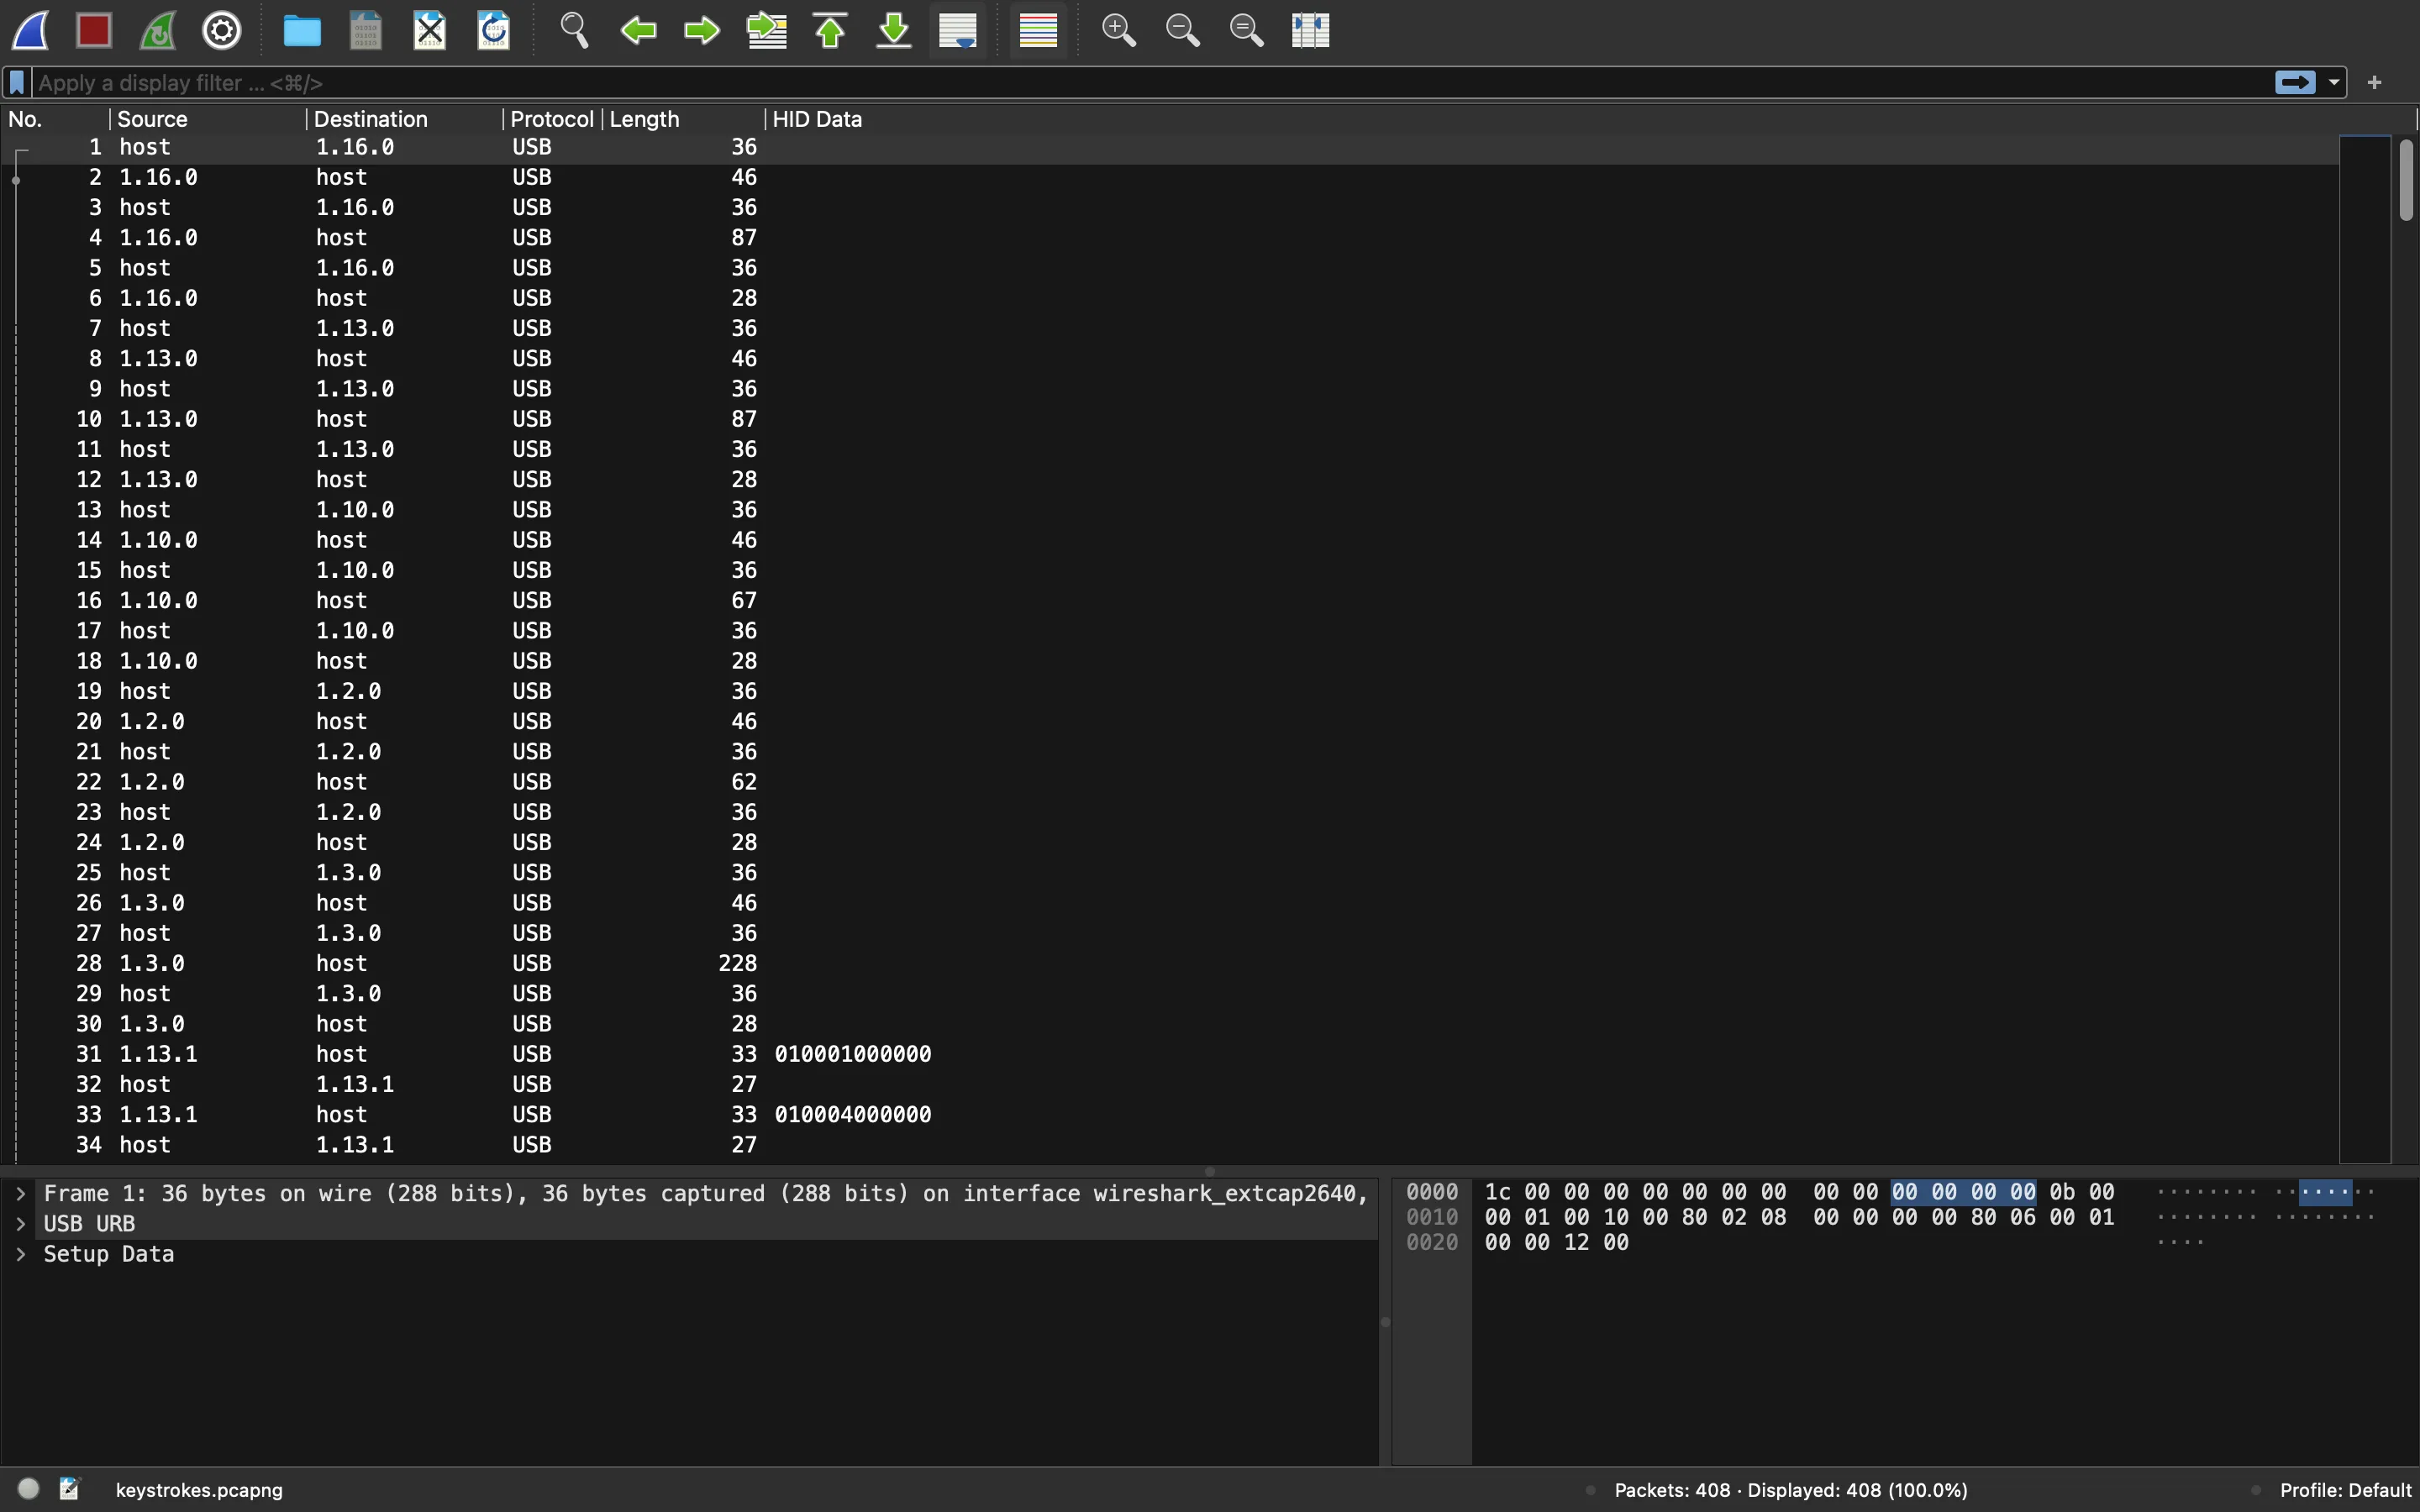Zoom in the main window text

[x=1119, y=31]
